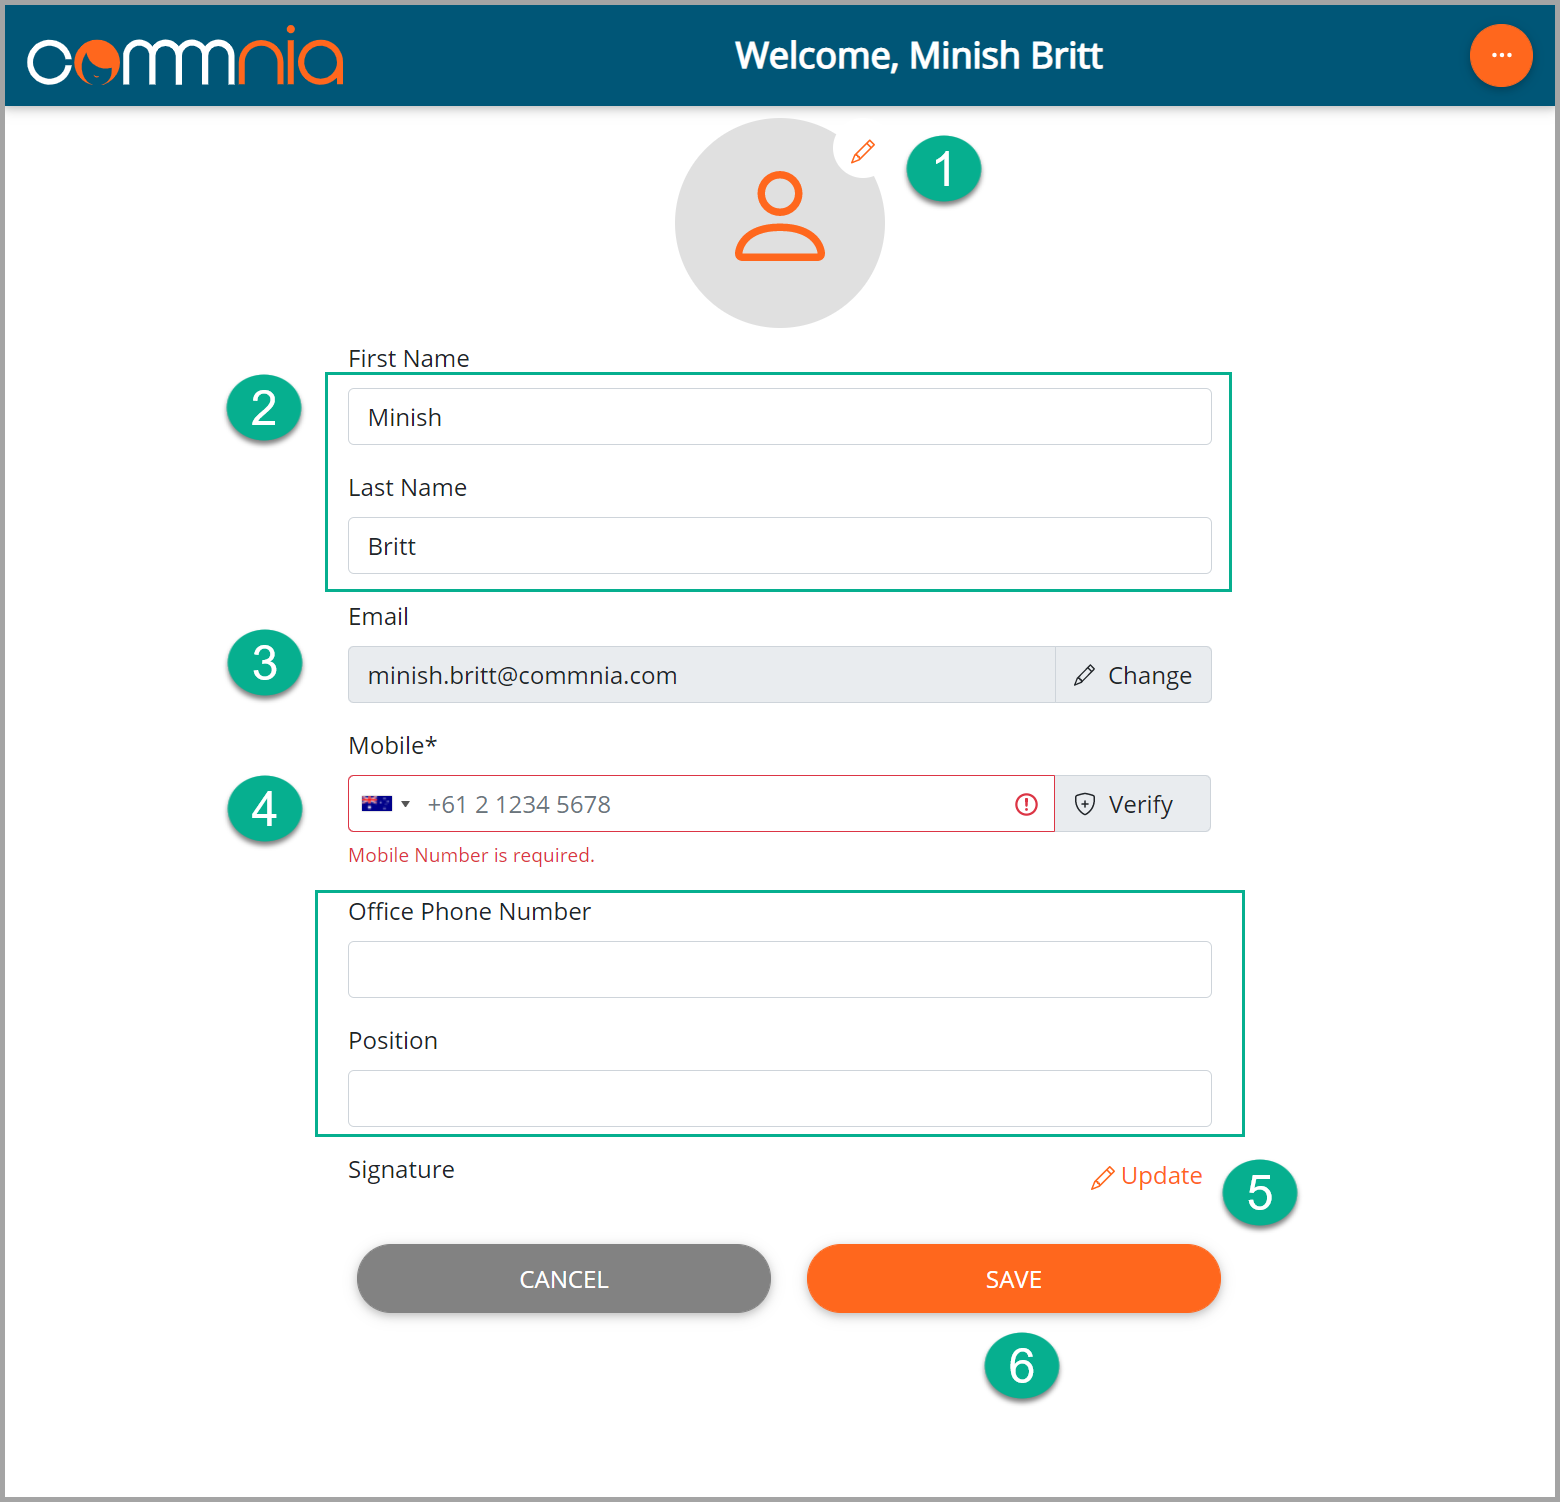The width and height of the screenshot is (1560, 1502).
Task: Click the red error icon in the Mobile field
Action: coord(1026,804)
